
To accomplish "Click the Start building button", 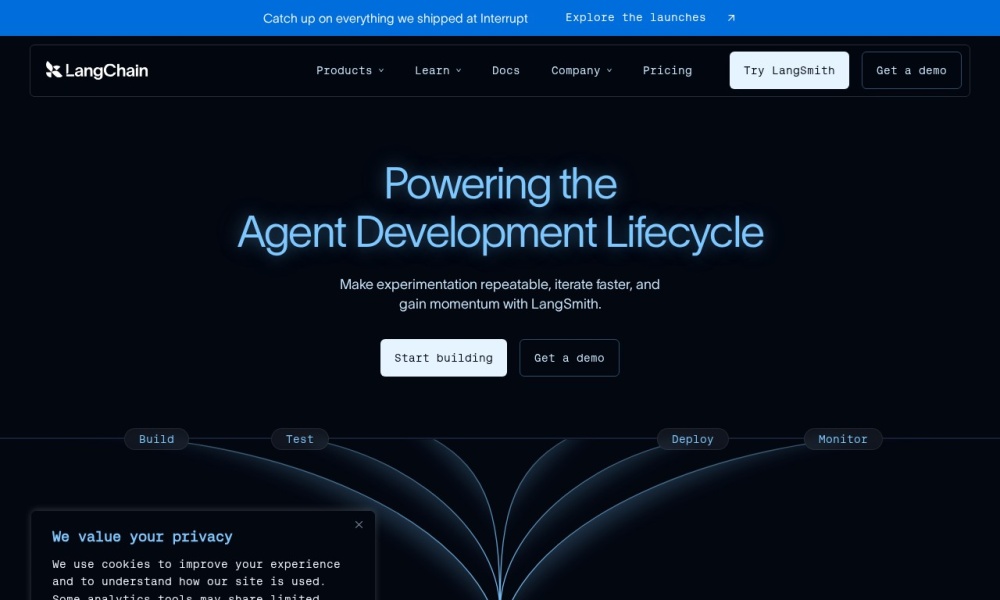I will 443,358.
